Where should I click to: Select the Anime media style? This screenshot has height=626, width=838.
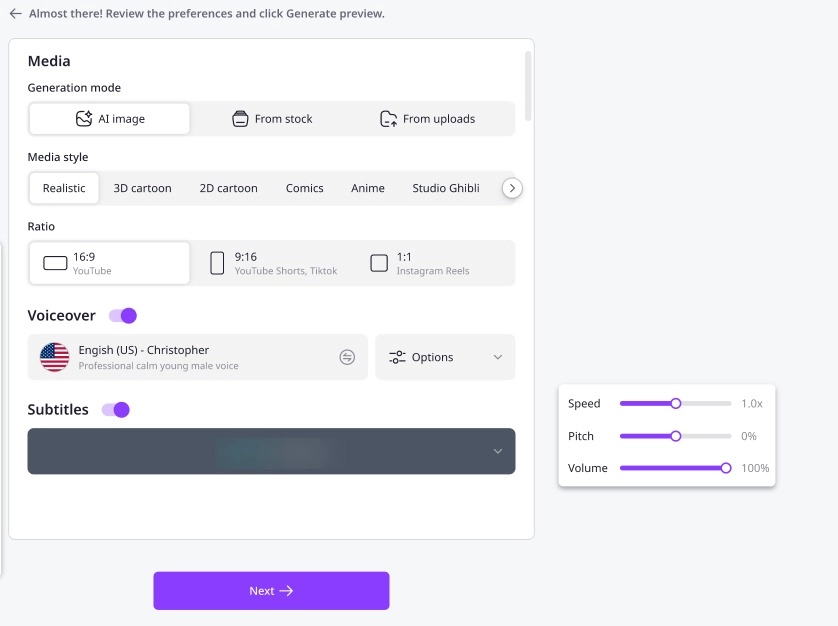[368, 188]
